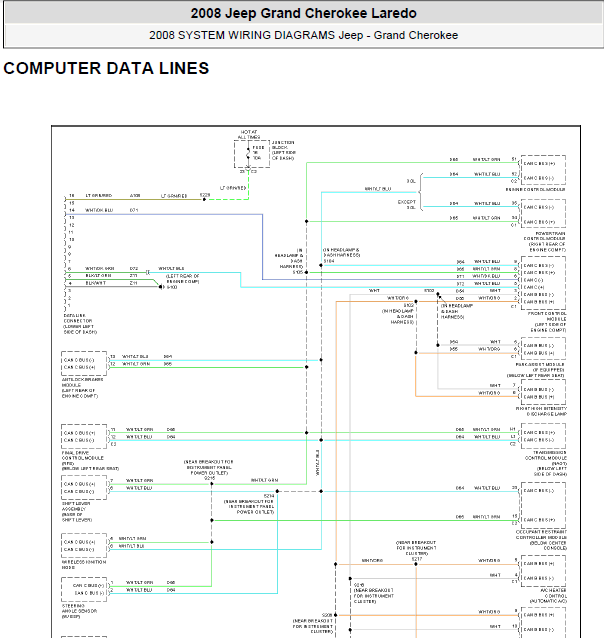Image resolution: width=604 pixels, height=638 pixels.
Task: Click 'BLK/LT GRN' wire label at pin 5
Action: (x=98, y=276)
